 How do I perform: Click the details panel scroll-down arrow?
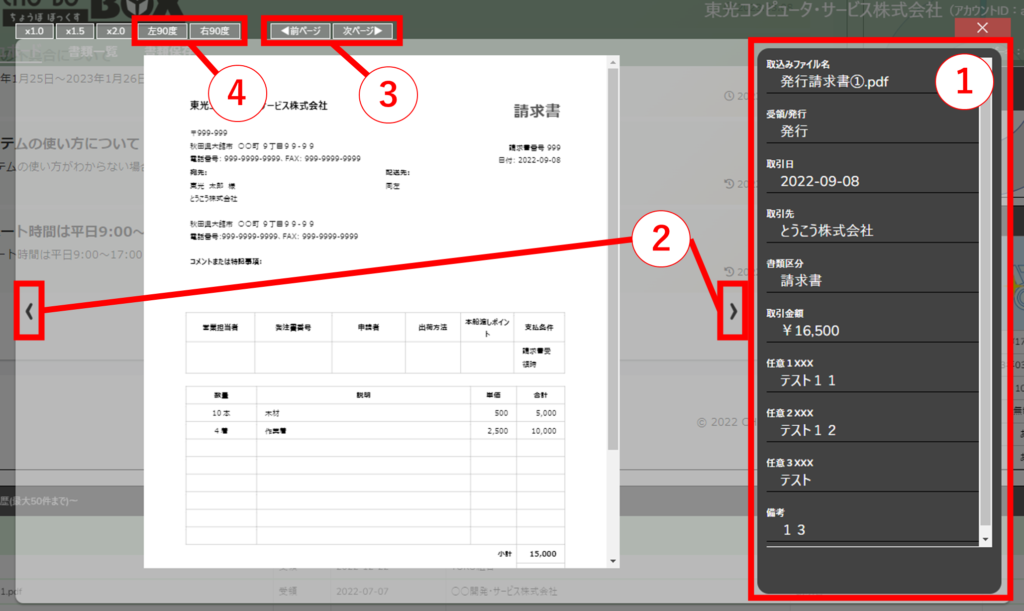[x=986, y=539]
